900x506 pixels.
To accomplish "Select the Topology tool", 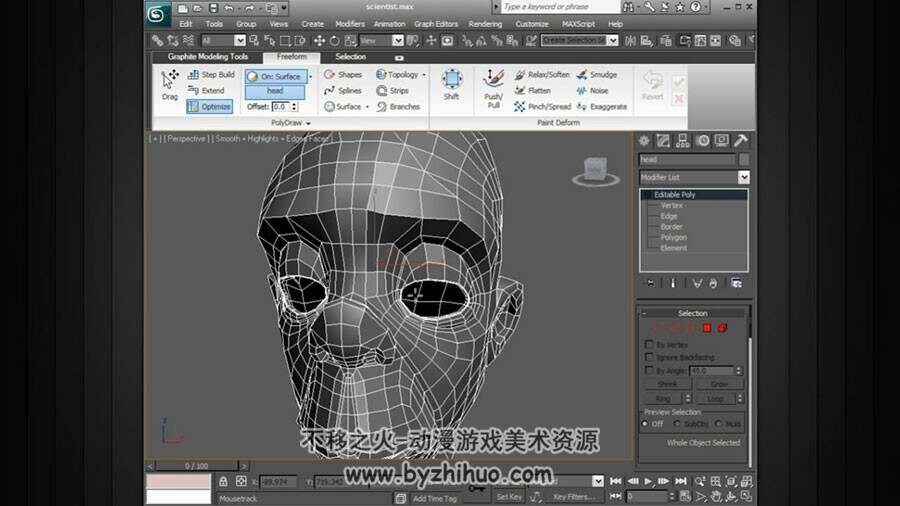I will point(397,75).
